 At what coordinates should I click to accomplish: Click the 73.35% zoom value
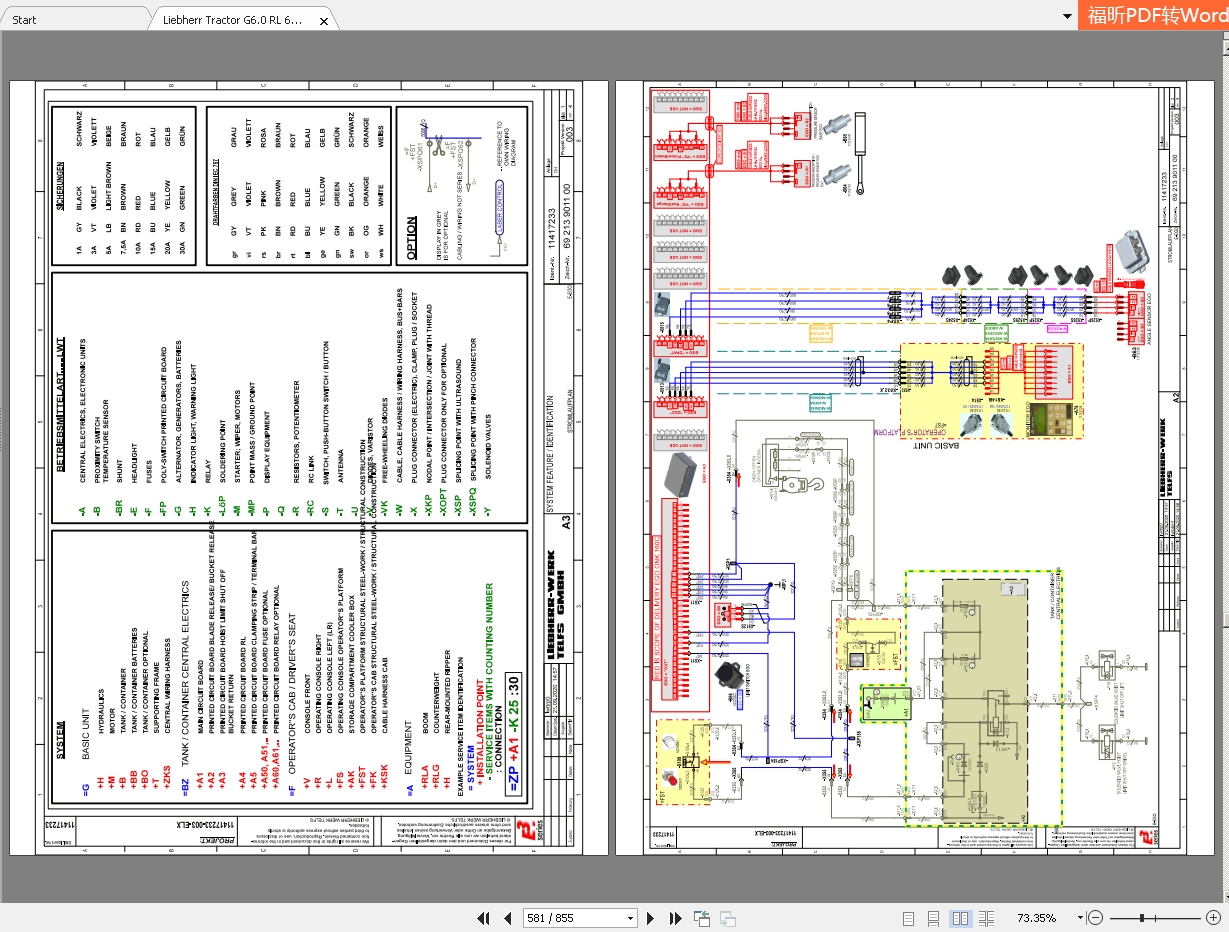[1037, 918]
